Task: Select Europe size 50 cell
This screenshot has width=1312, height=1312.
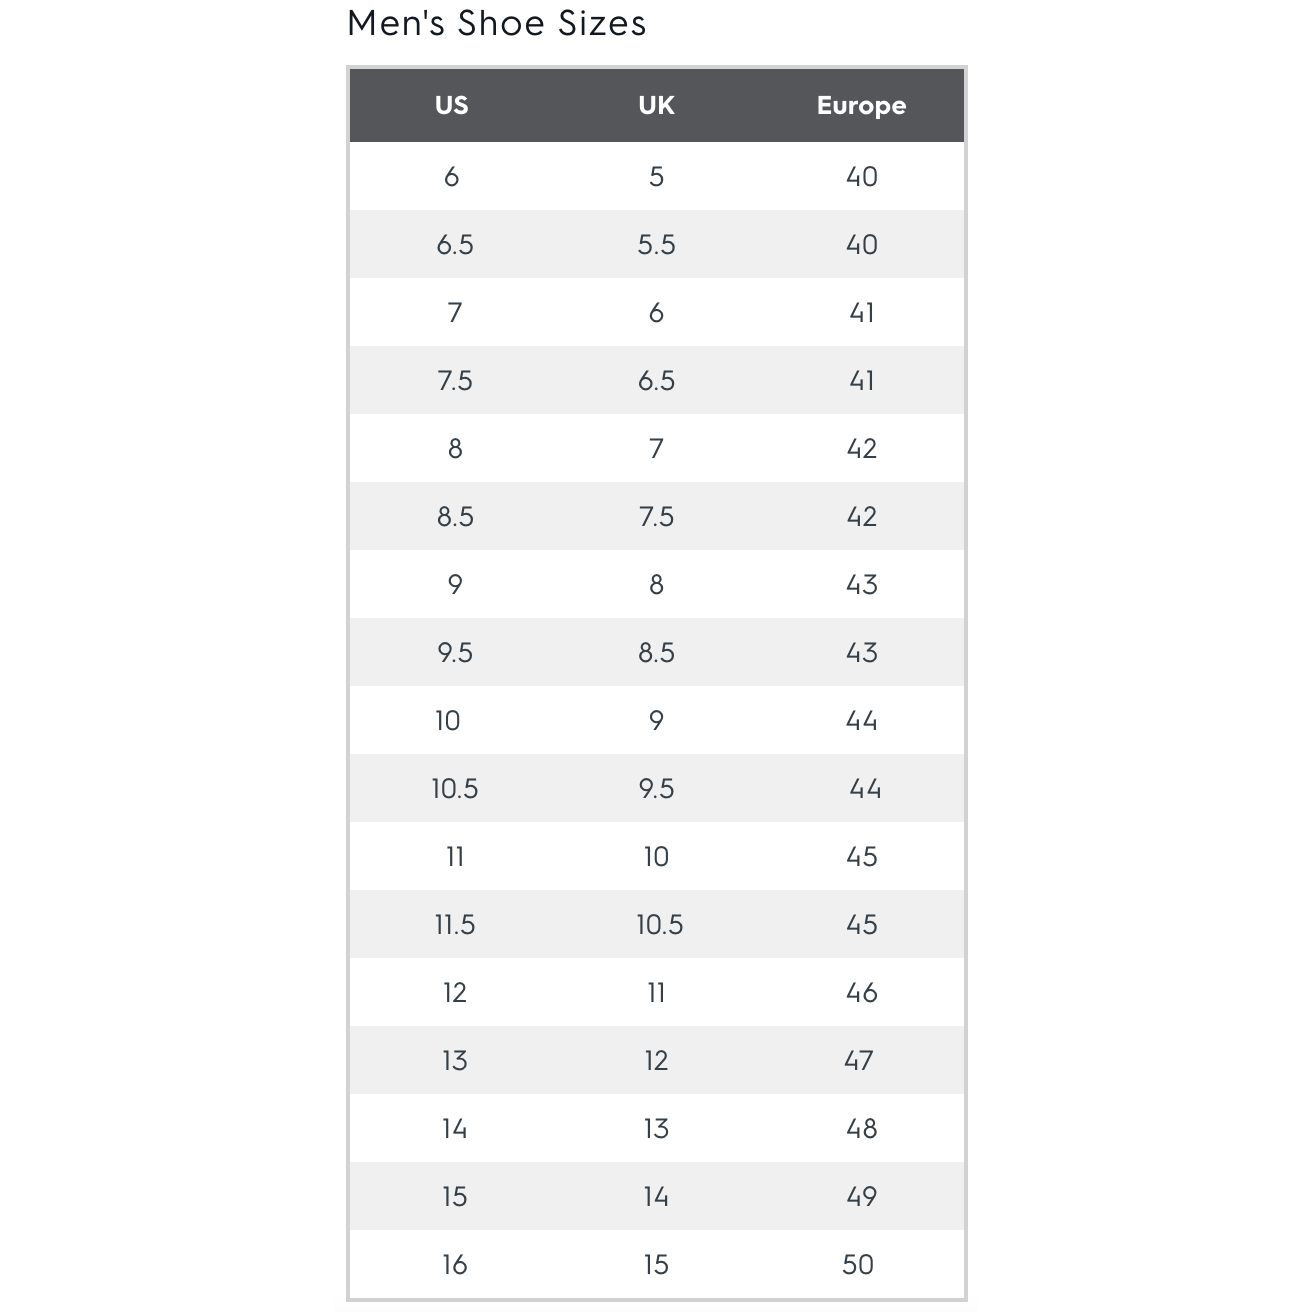Action: click(858, 1265)
